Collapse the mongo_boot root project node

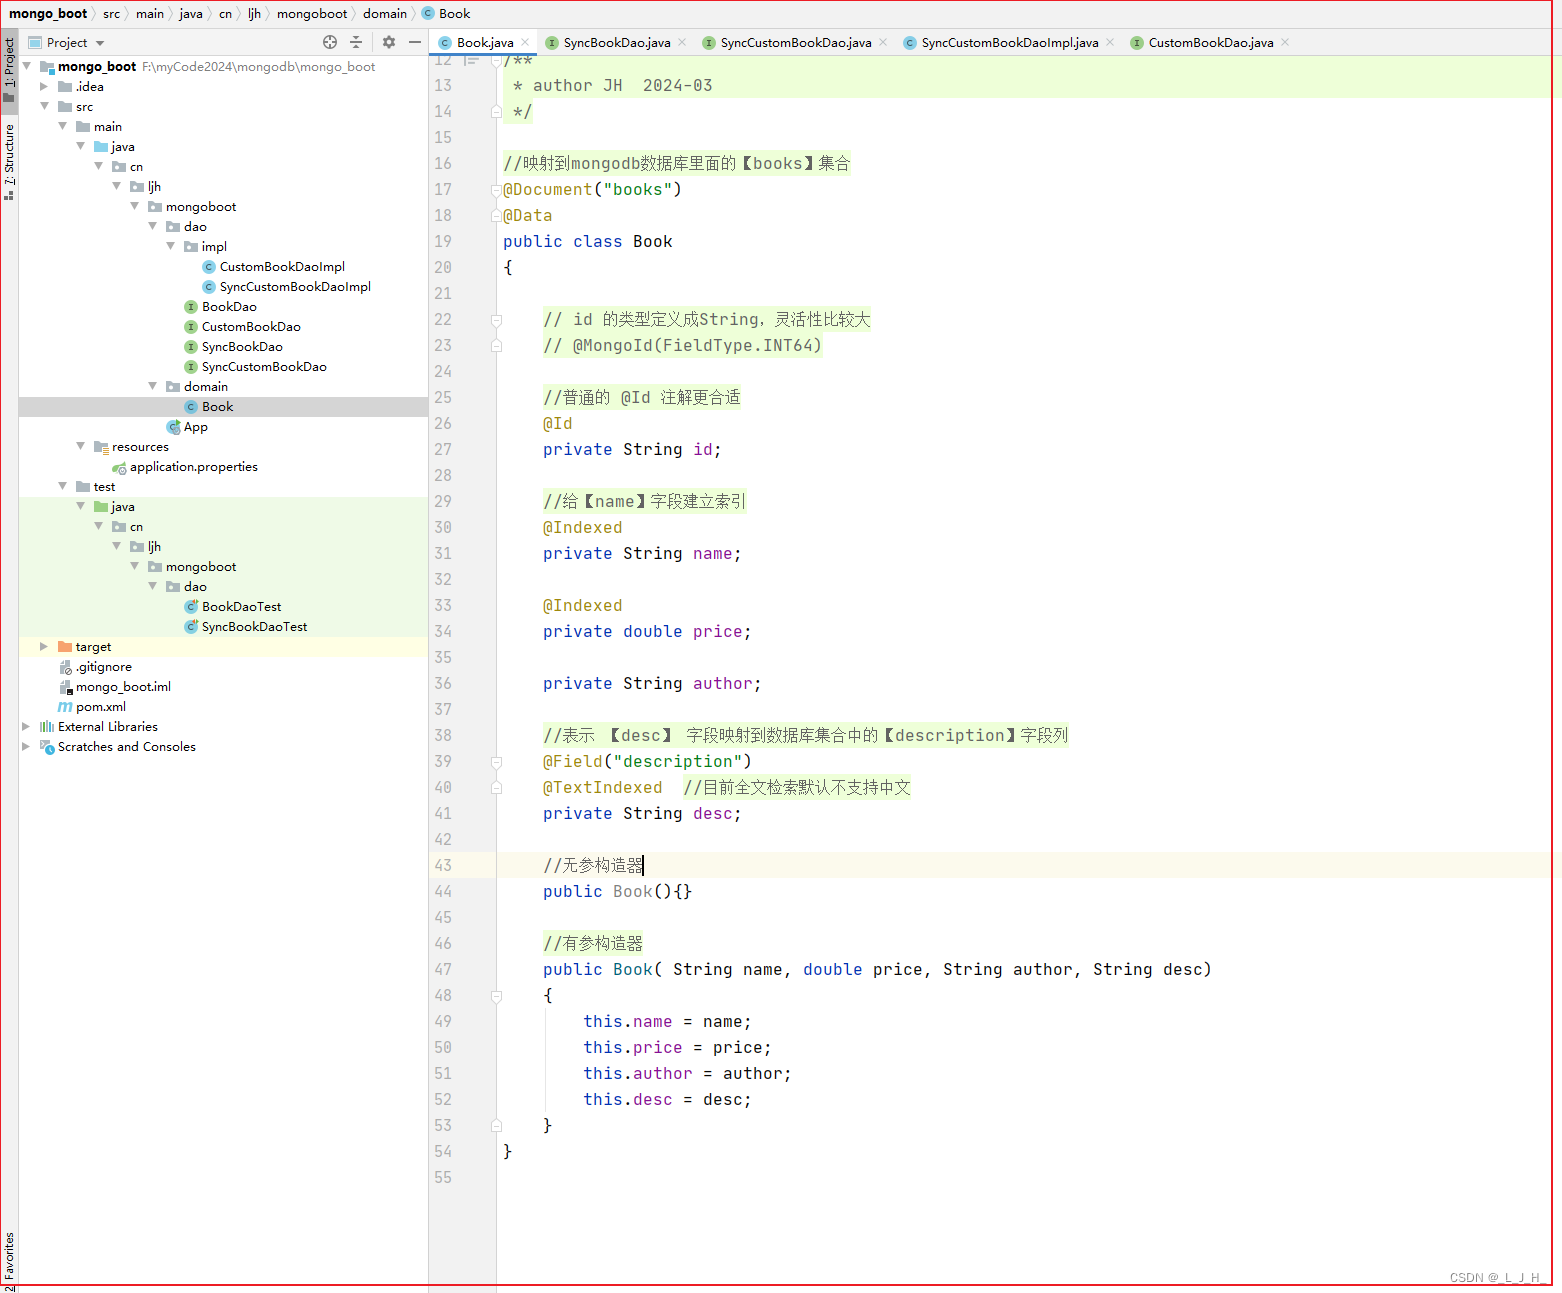[27, 66]
